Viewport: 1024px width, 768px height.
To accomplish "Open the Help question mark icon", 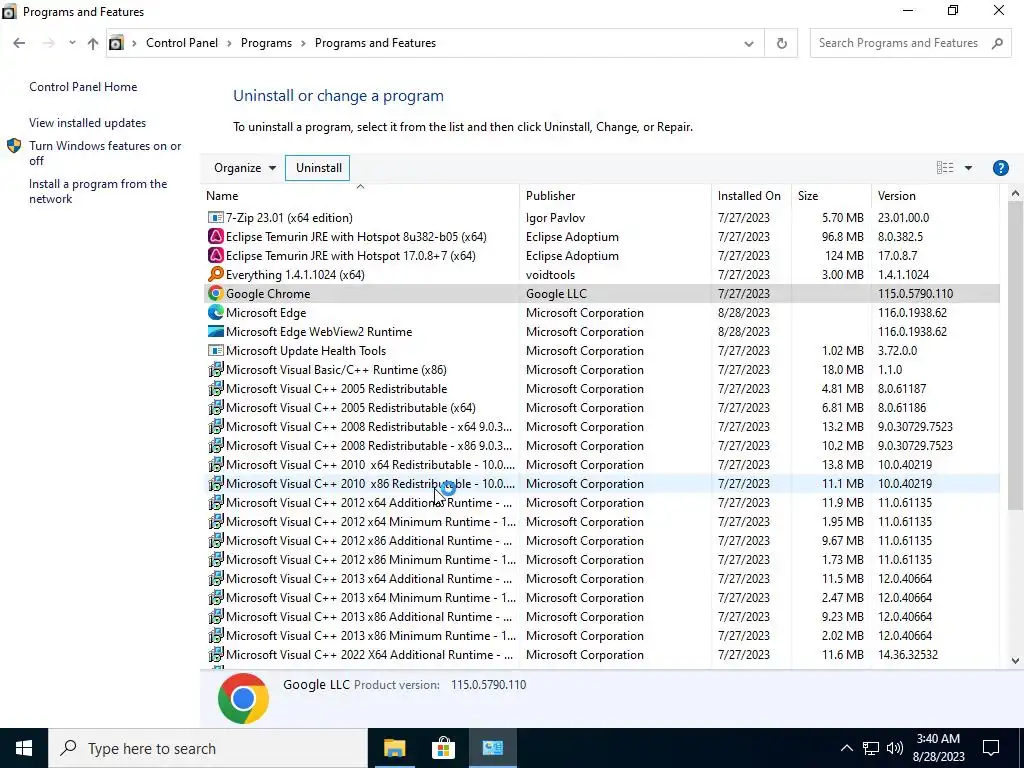I will [1000, 168].
